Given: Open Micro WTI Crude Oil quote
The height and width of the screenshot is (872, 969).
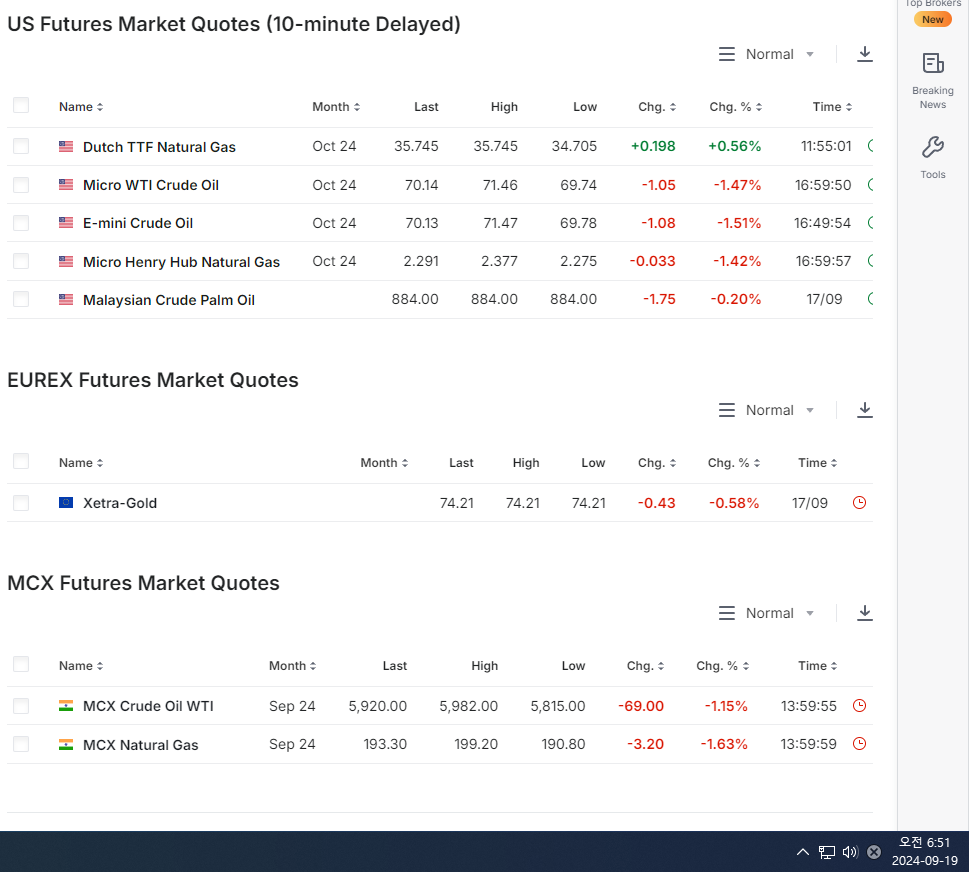Looking at the screenshot, I should (151, 185).
